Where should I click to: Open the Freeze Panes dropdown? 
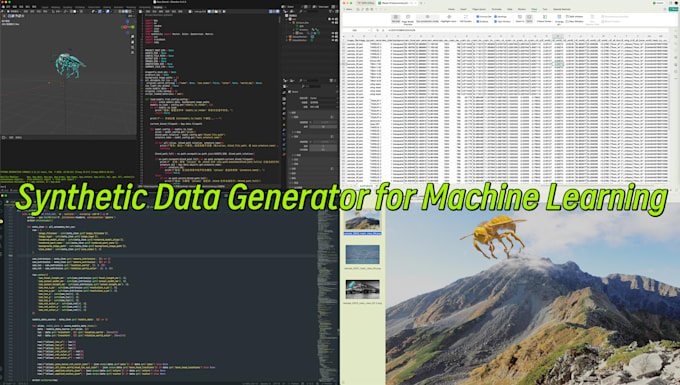point(545,18)
